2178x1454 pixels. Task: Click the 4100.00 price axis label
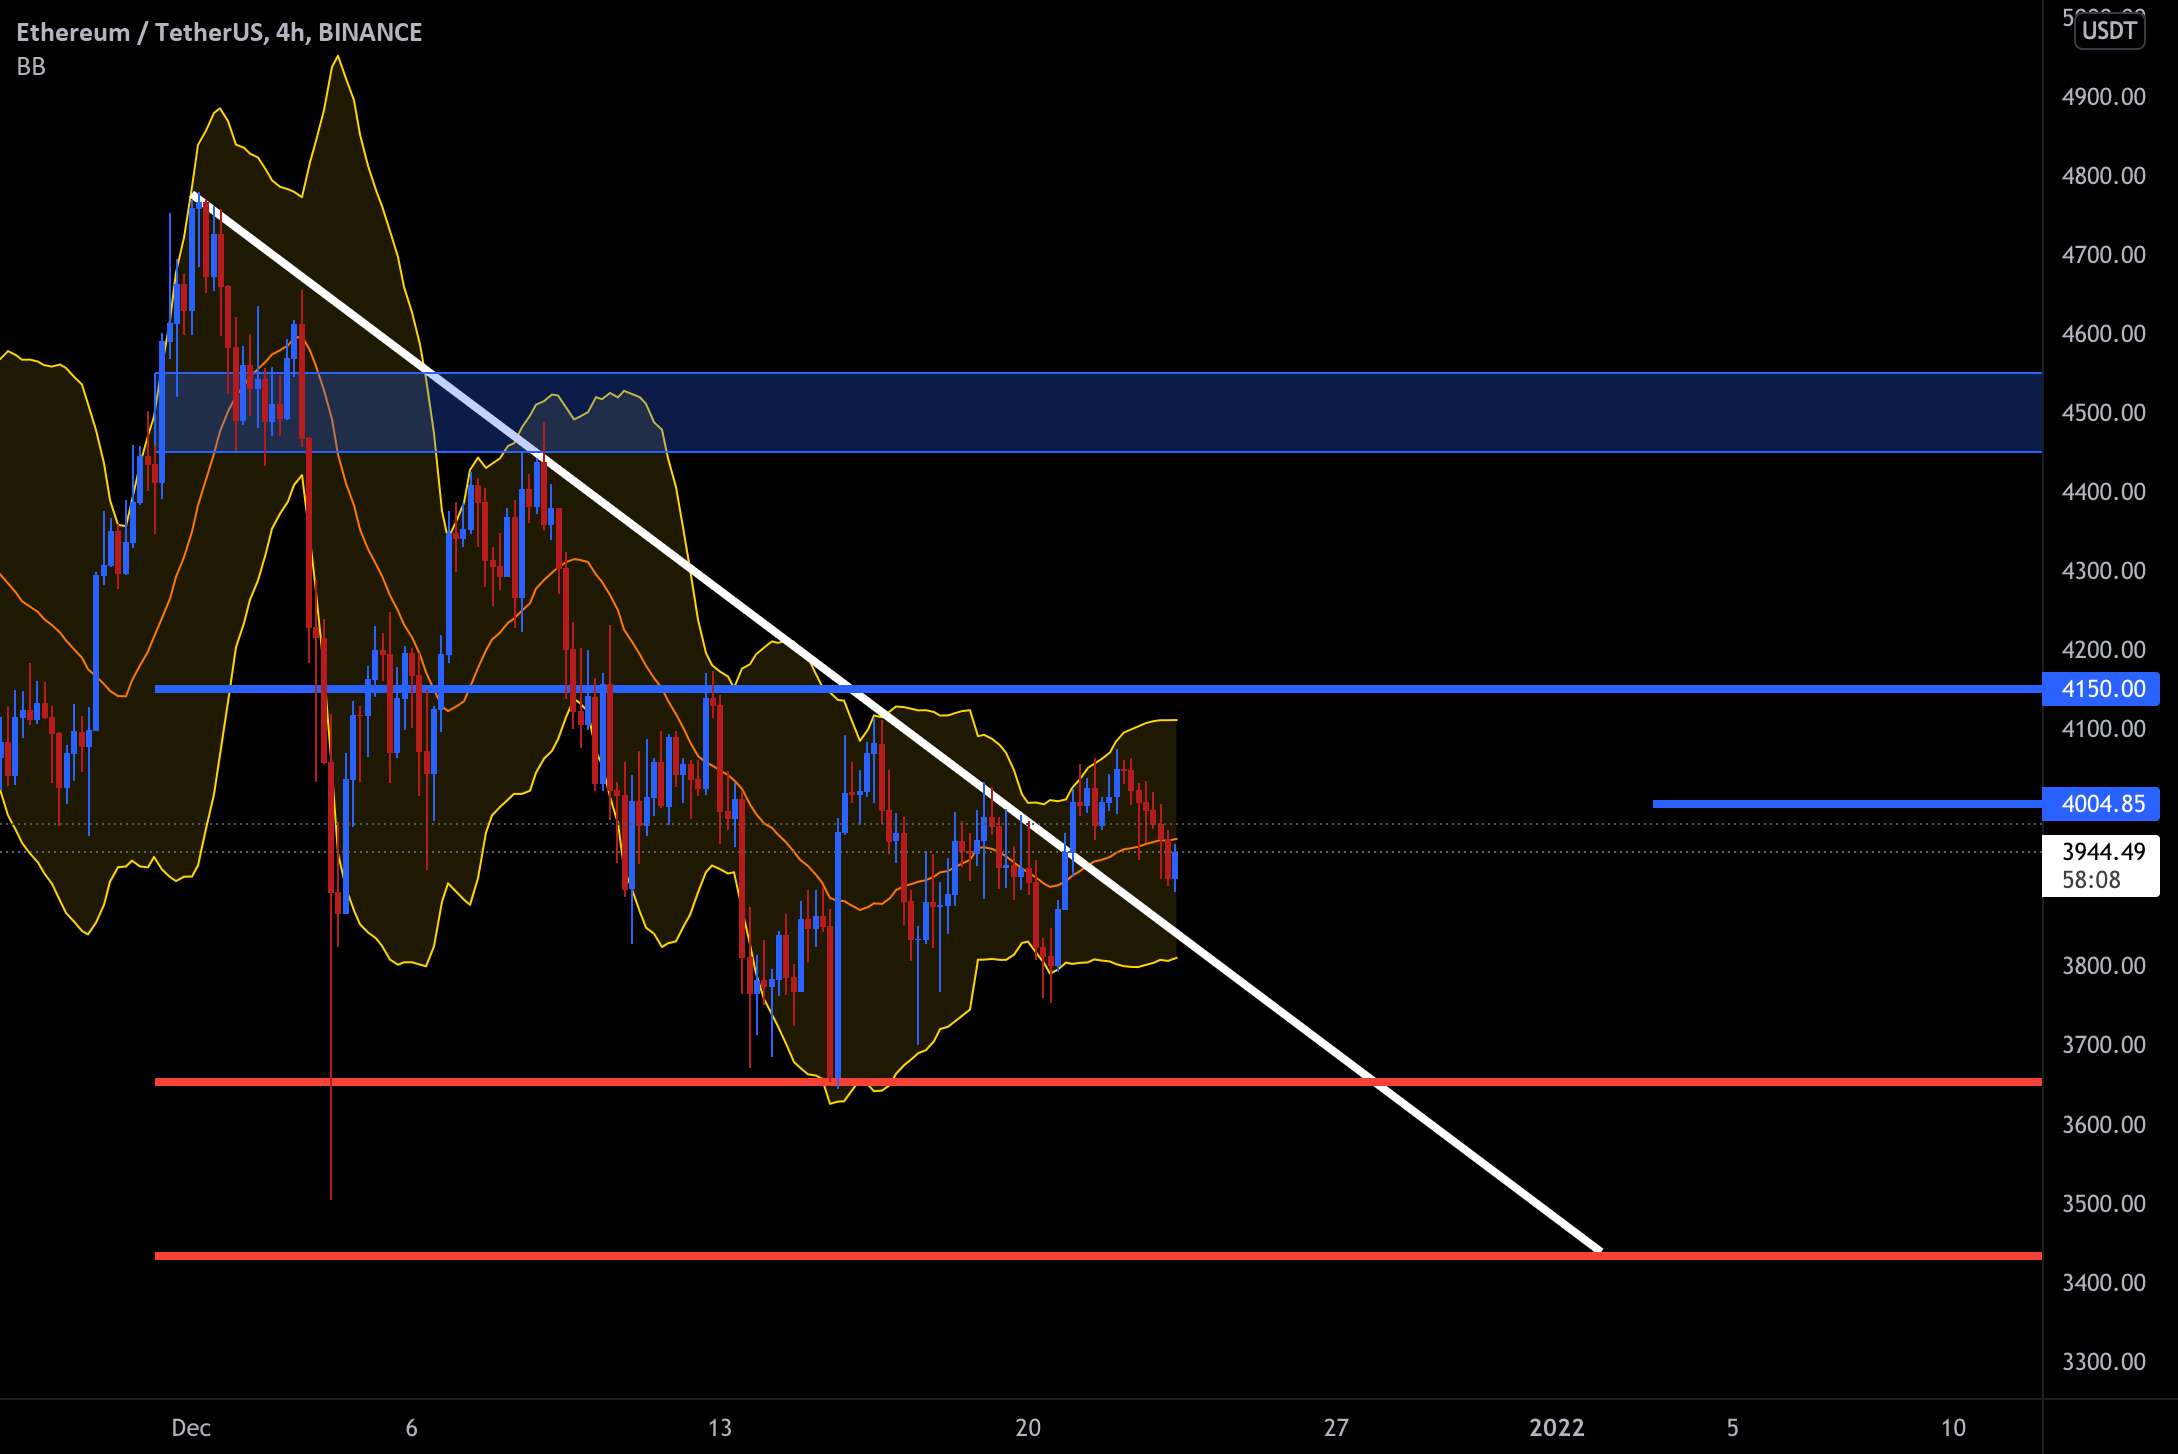pos(2103,729)
